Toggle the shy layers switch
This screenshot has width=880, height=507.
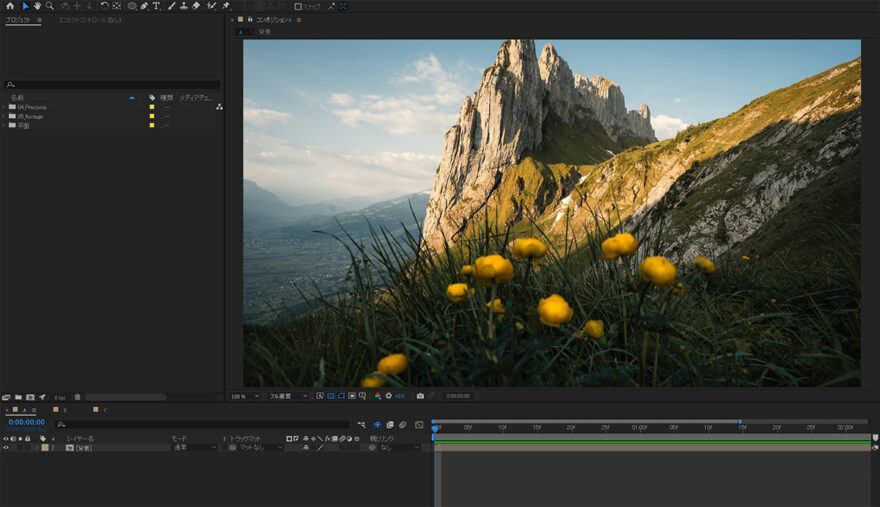(378, 424)
